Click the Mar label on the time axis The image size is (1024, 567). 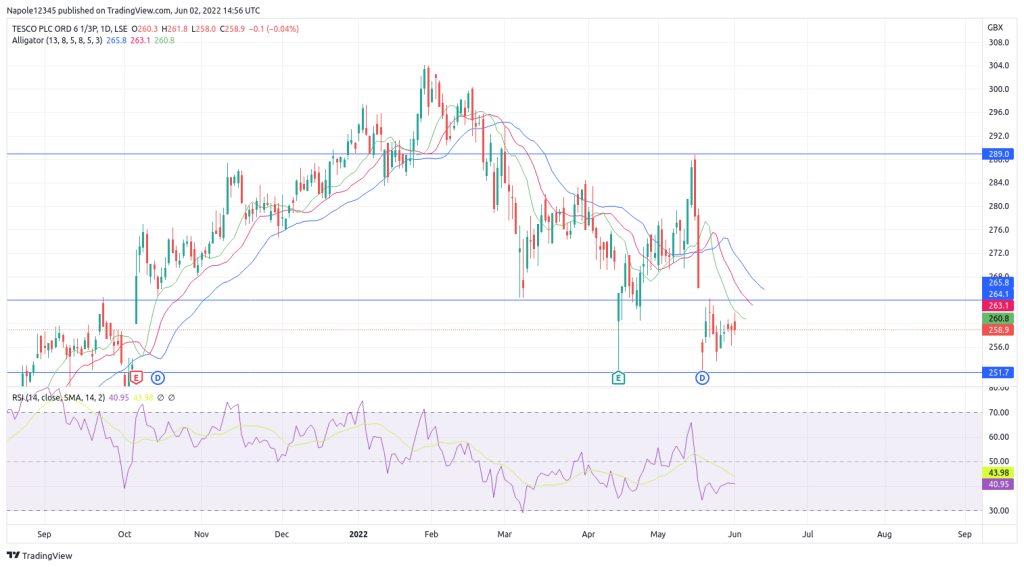(504, 534)
